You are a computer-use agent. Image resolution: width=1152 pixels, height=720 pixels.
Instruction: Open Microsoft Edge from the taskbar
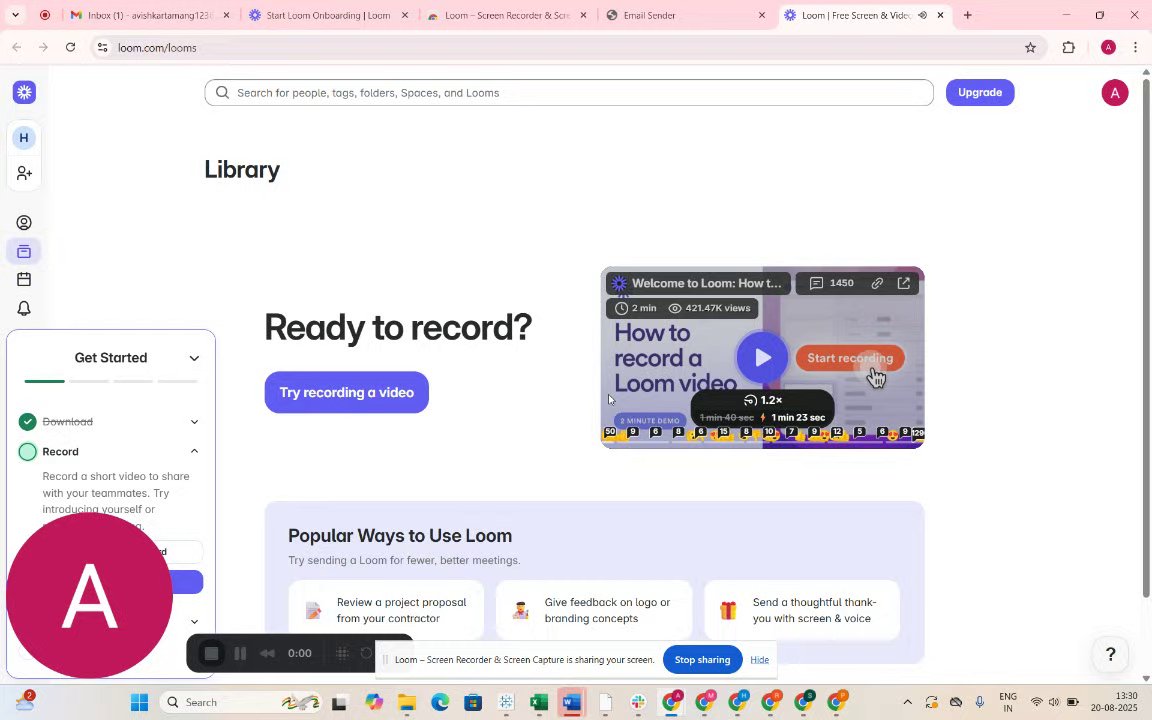tap(439, 702)
